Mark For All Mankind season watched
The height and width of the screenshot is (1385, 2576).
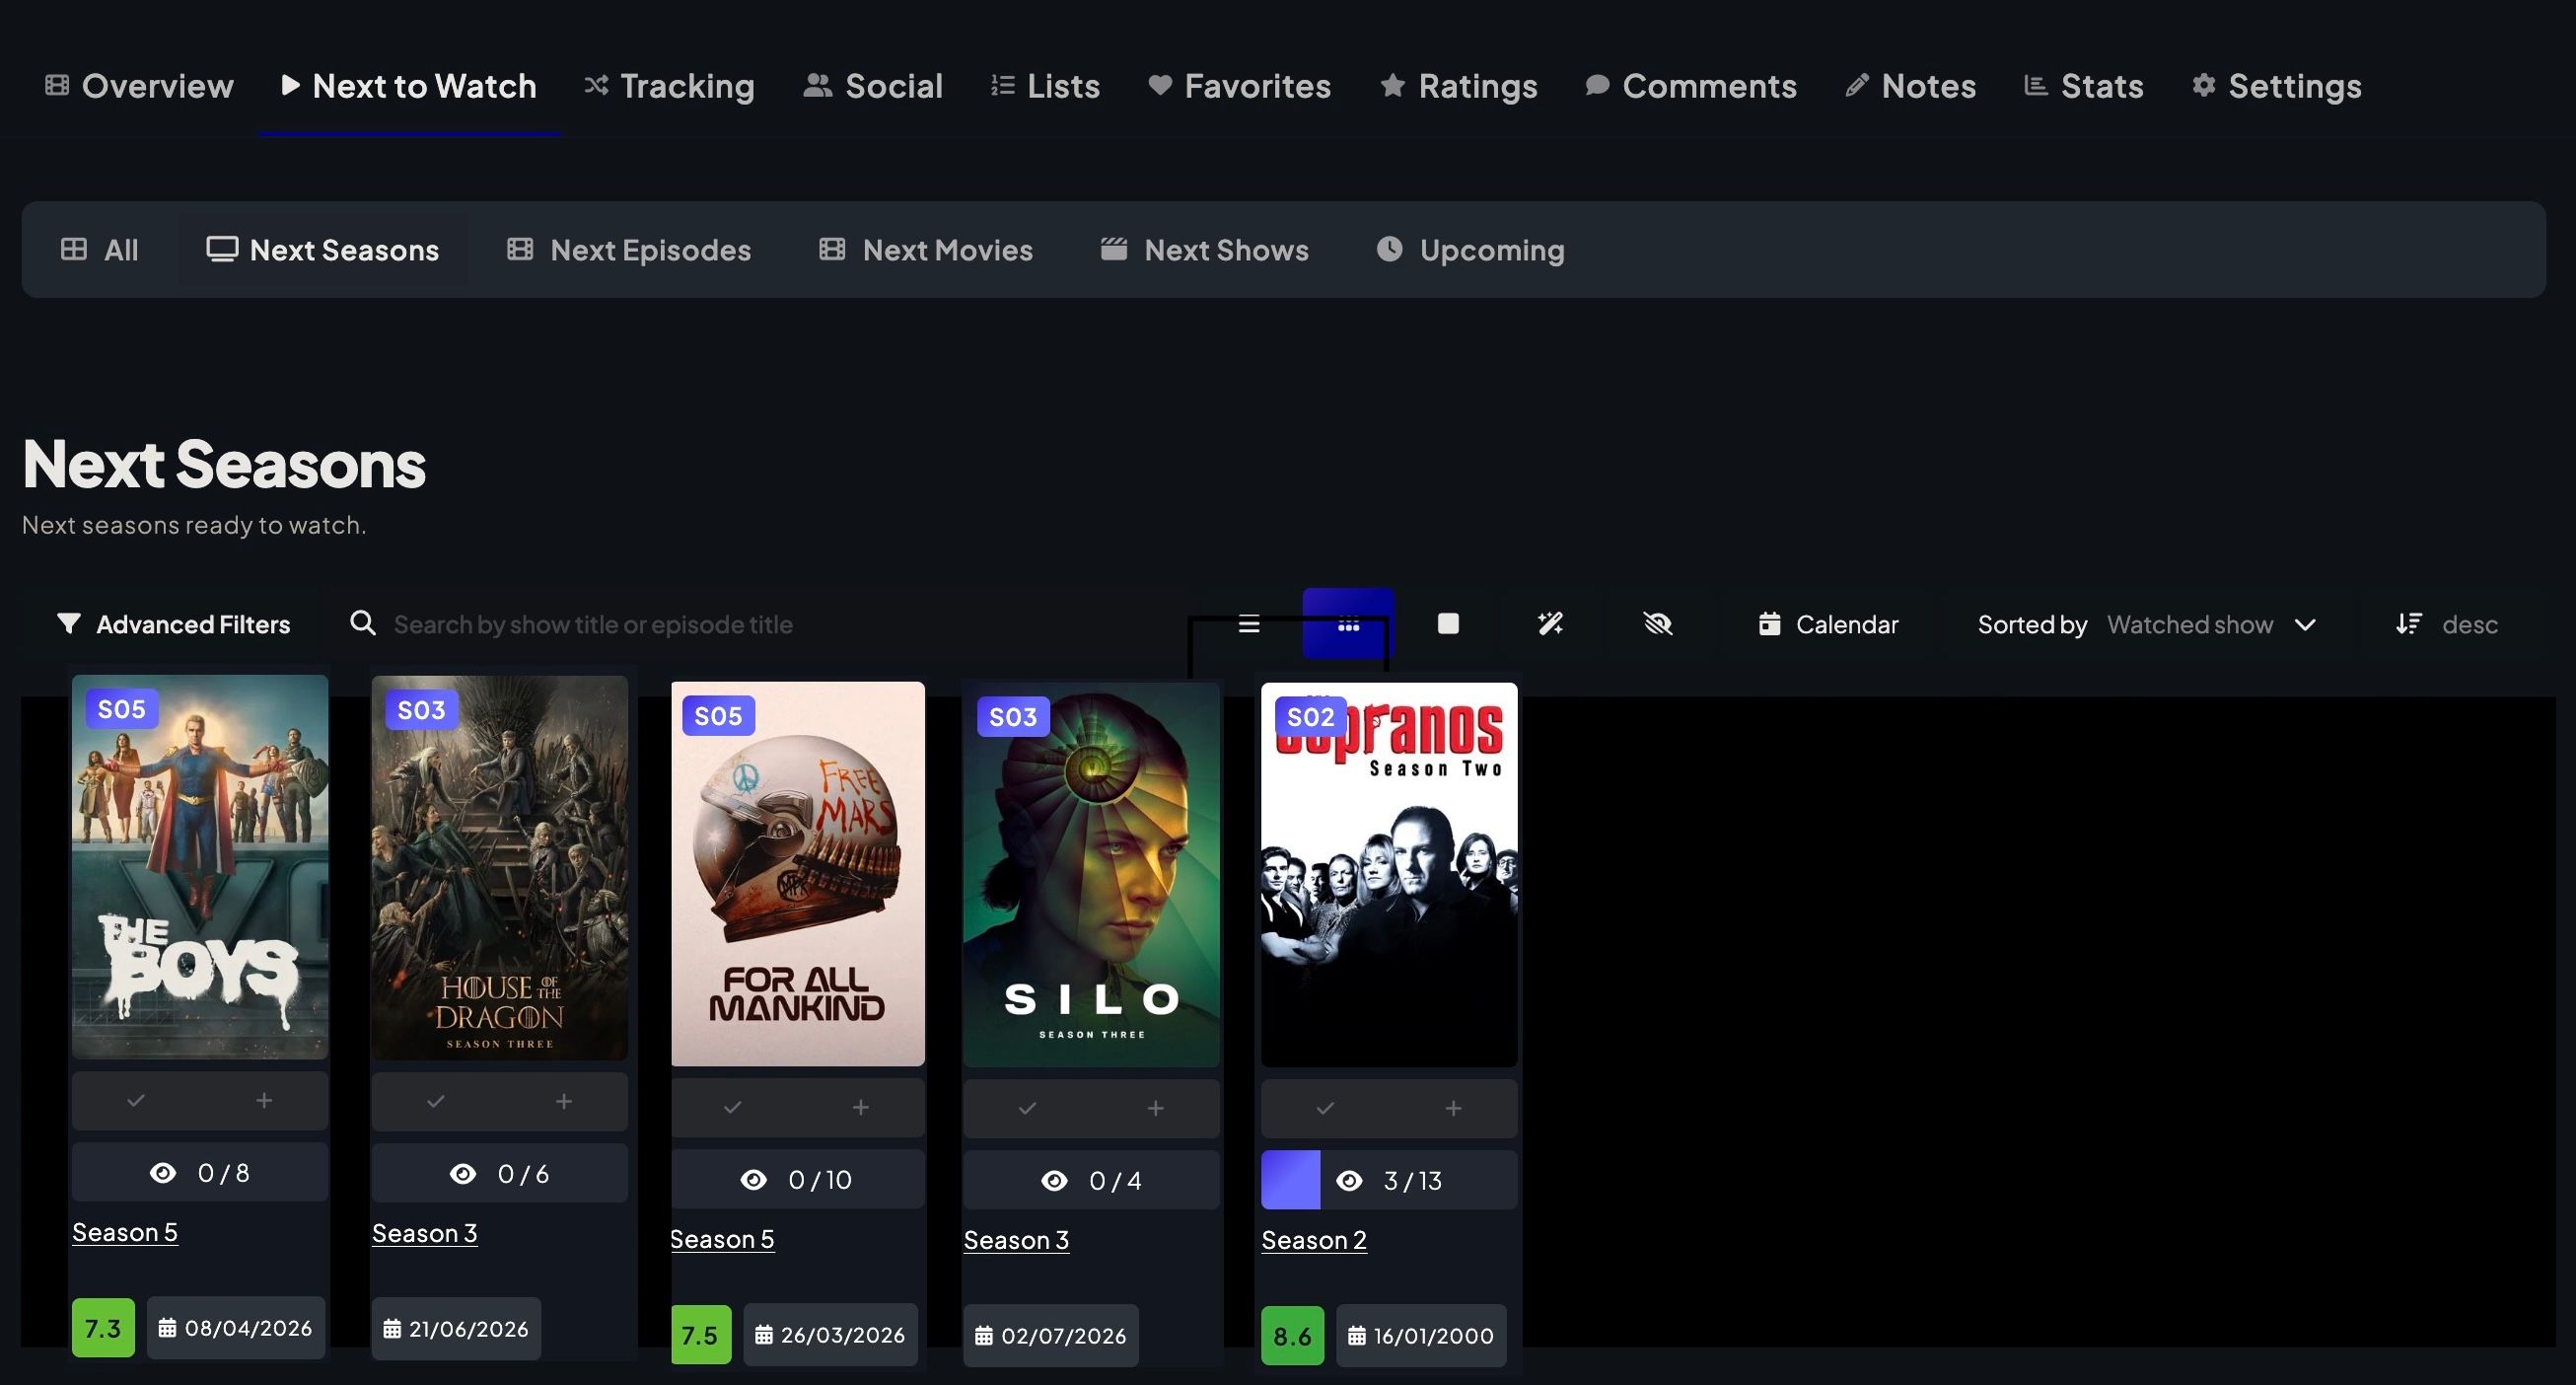pyautogui.click(x=733, y=1108)
